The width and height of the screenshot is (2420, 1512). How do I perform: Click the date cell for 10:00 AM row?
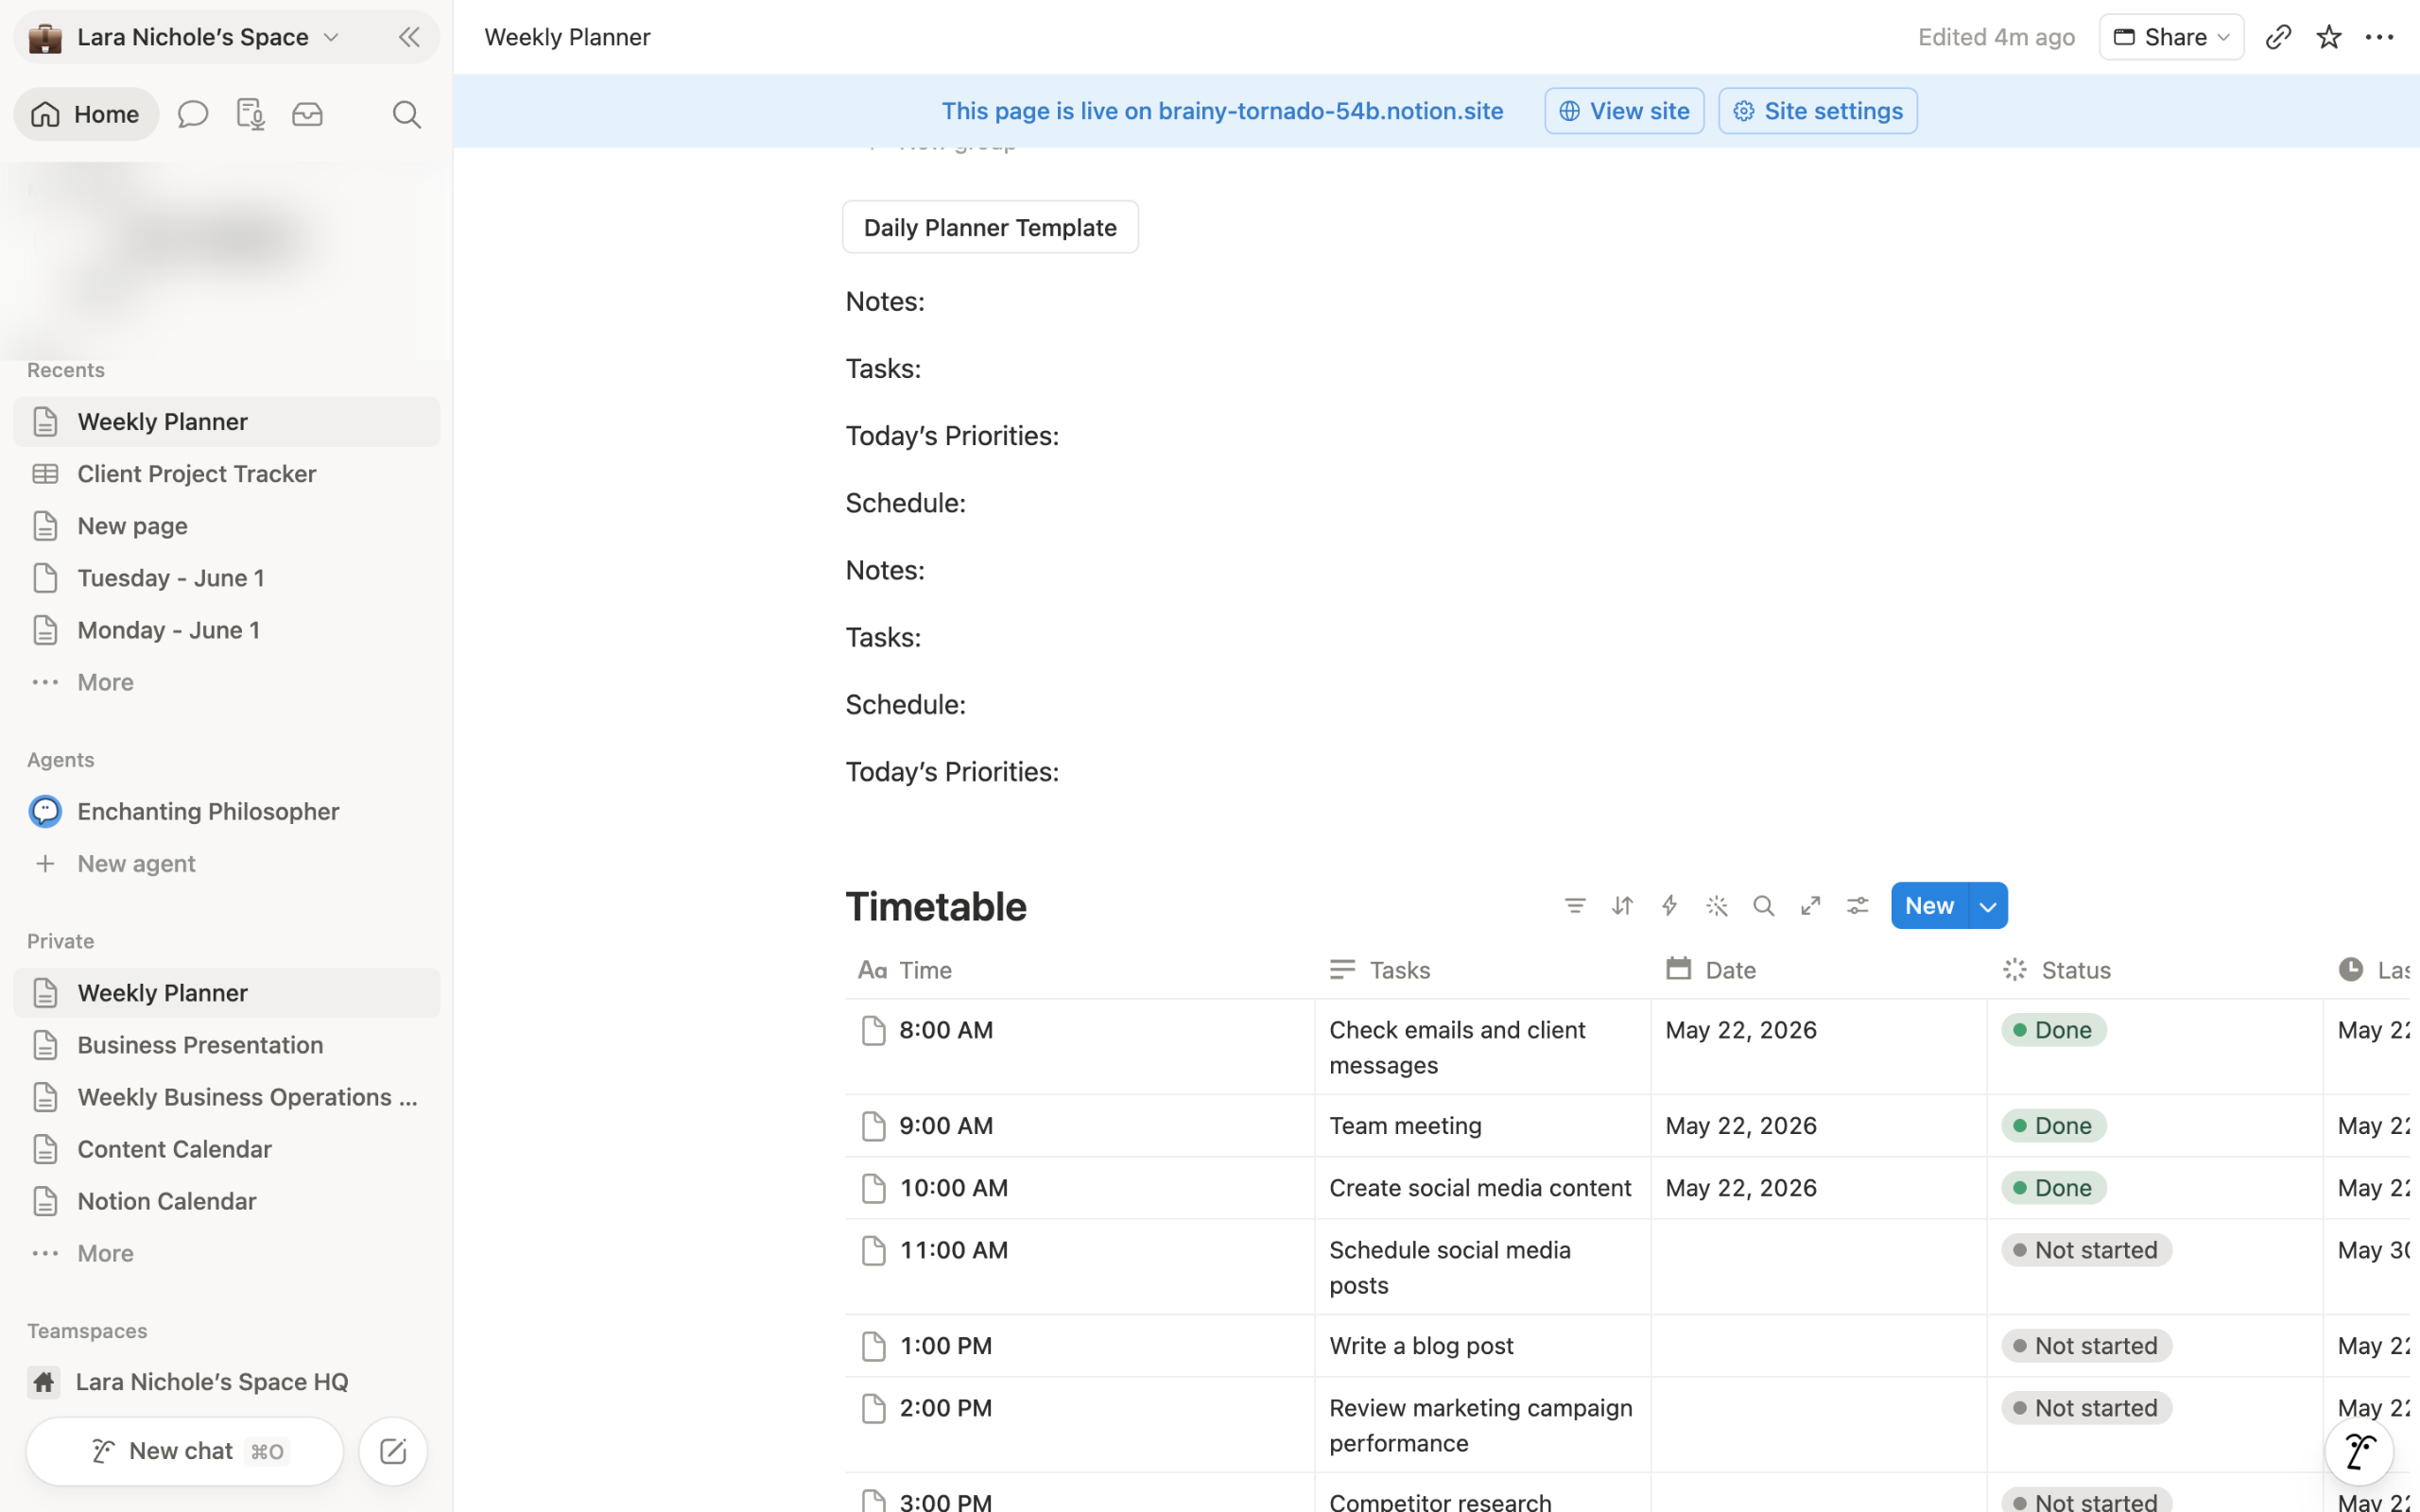(x=1818, y=1188)
